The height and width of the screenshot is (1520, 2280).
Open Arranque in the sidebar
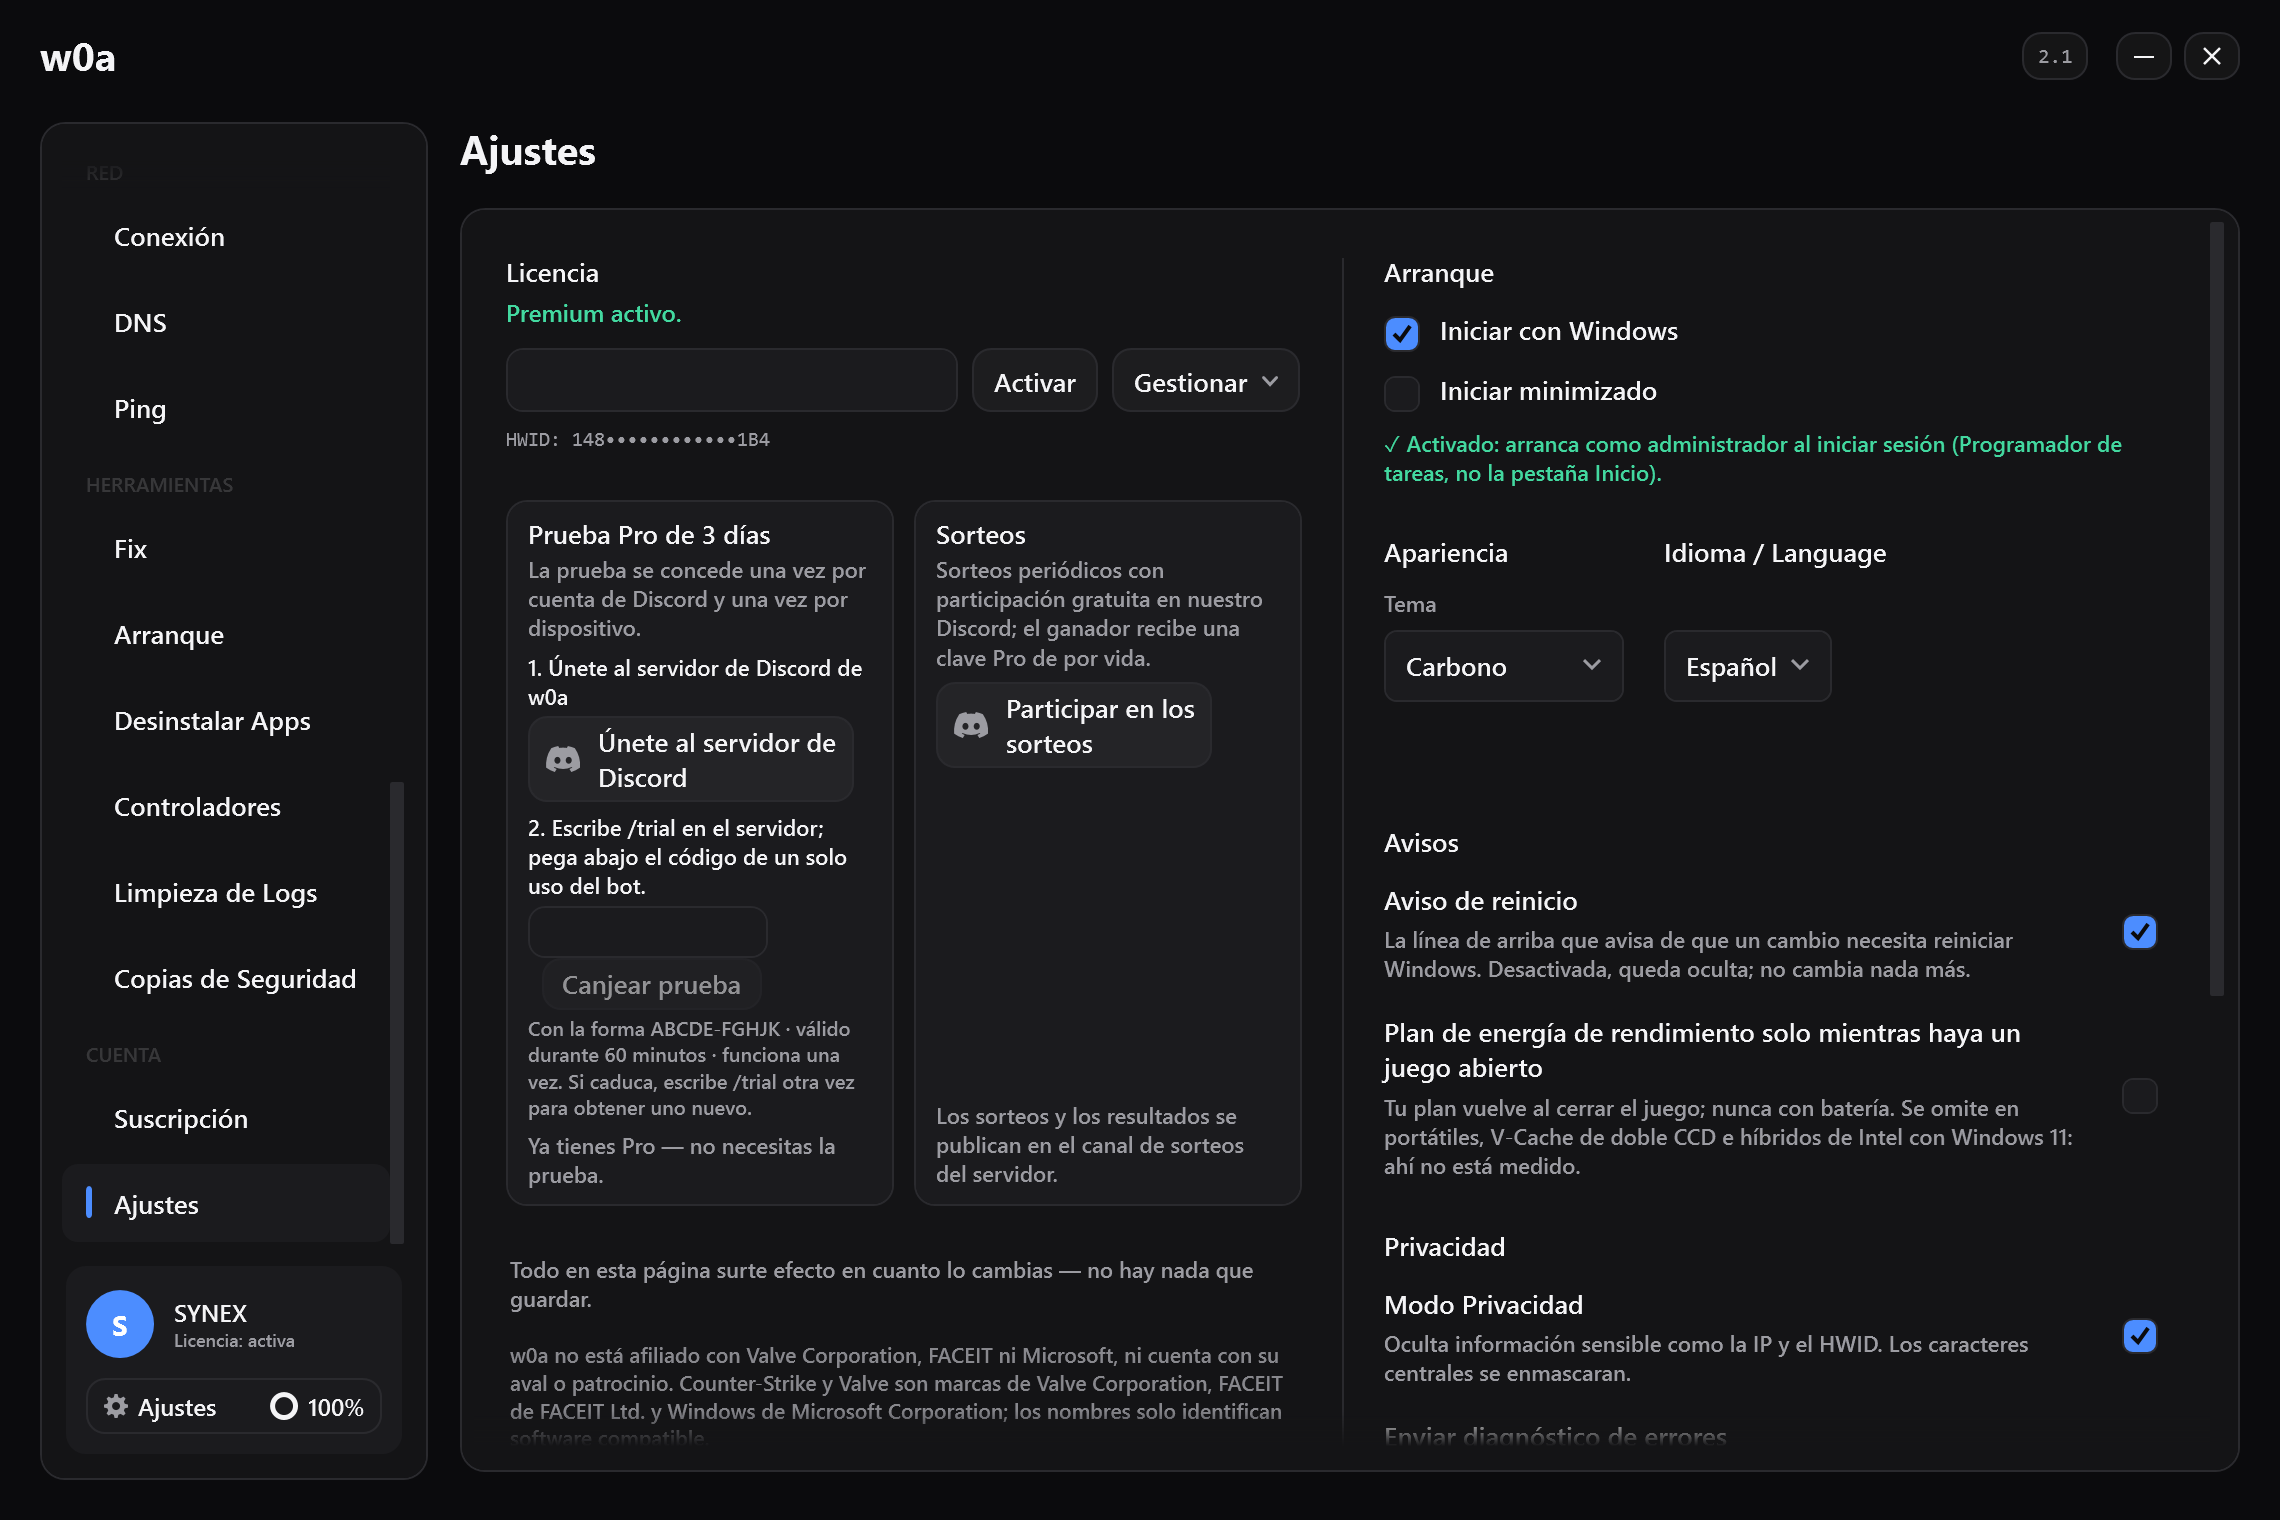226,635
